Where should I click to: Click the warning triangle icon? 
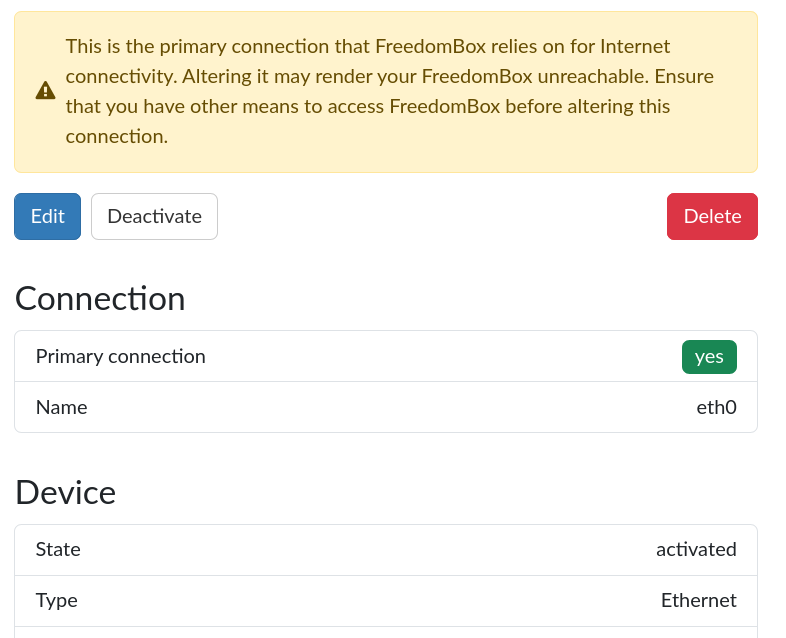(46, 91)
